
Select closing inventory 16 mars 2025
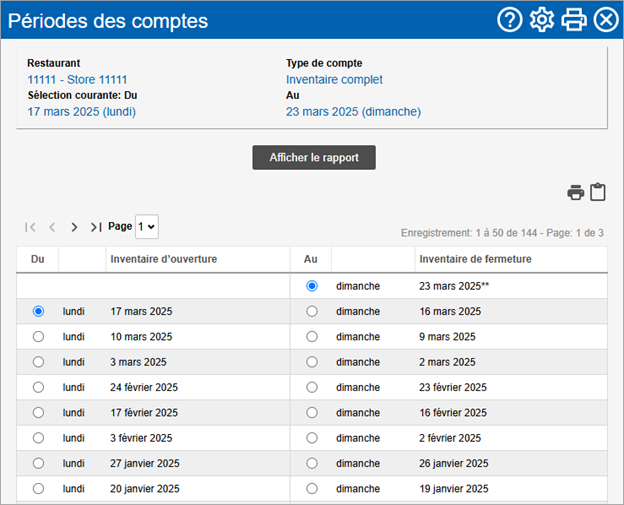[x=312, y=311]
